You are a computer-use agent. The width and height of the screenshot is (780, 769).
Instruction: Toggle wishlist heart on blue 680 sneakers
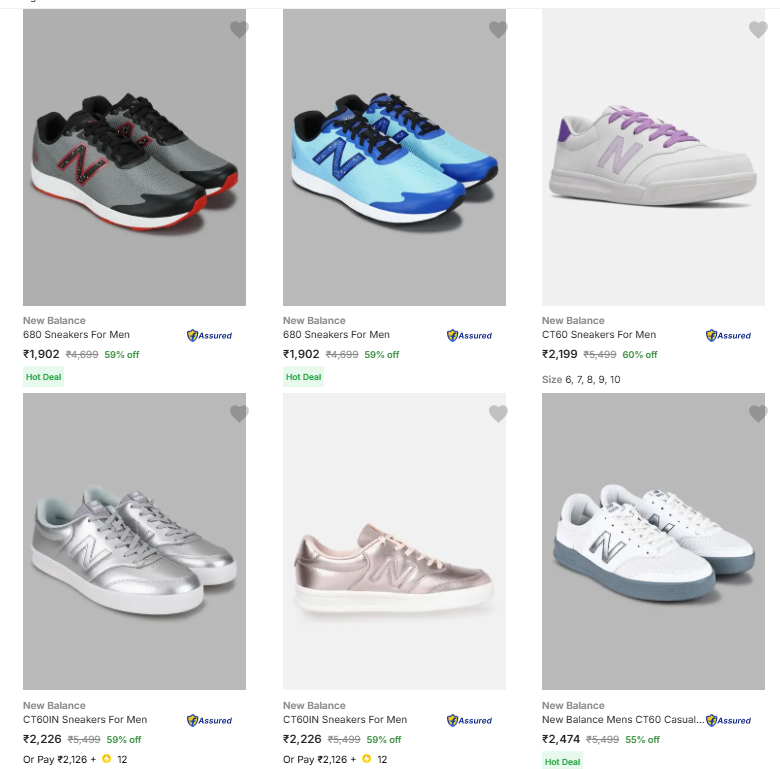pyautogui.click(x=498, y=30)
